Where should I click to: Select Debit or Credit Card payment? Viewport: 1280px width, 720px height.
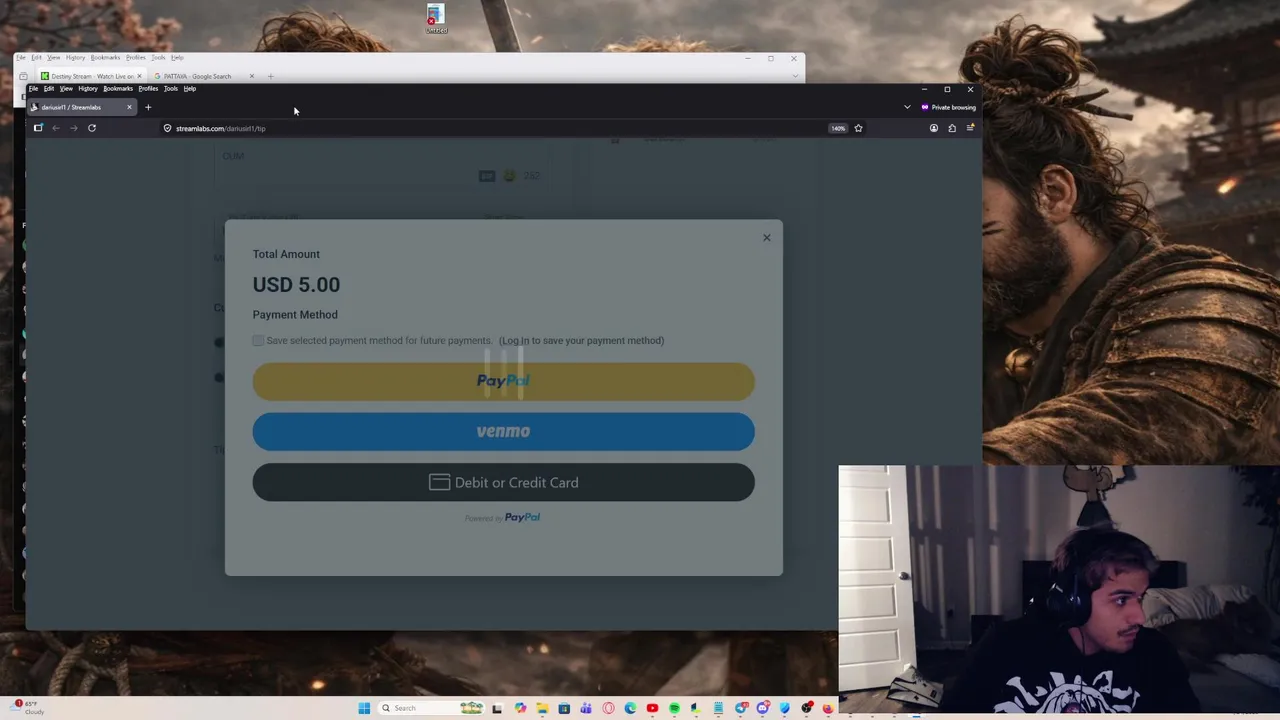pyautogui.click(x=503, y=483)
